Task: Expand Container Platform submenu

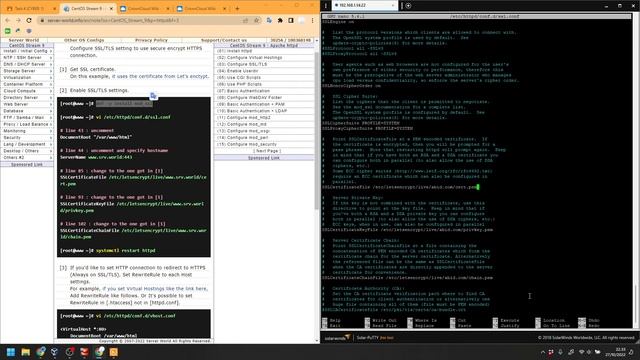Action: (27, 84)
